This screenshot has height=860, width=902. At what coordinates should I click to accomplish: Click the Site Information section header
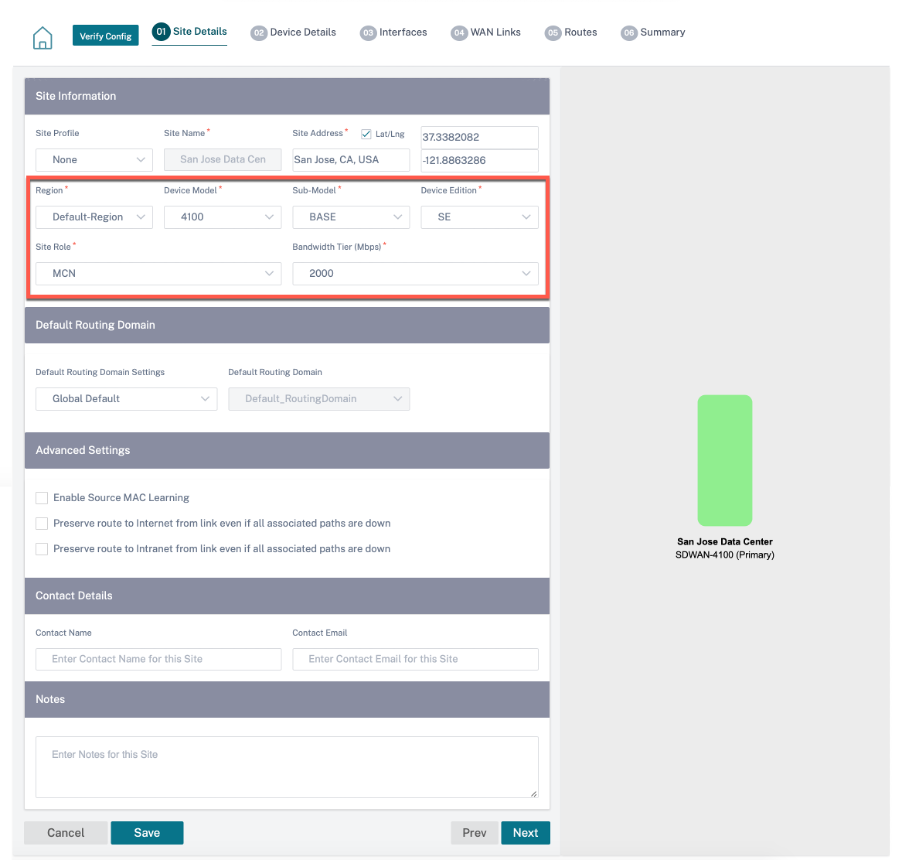[x=287, y=96]
